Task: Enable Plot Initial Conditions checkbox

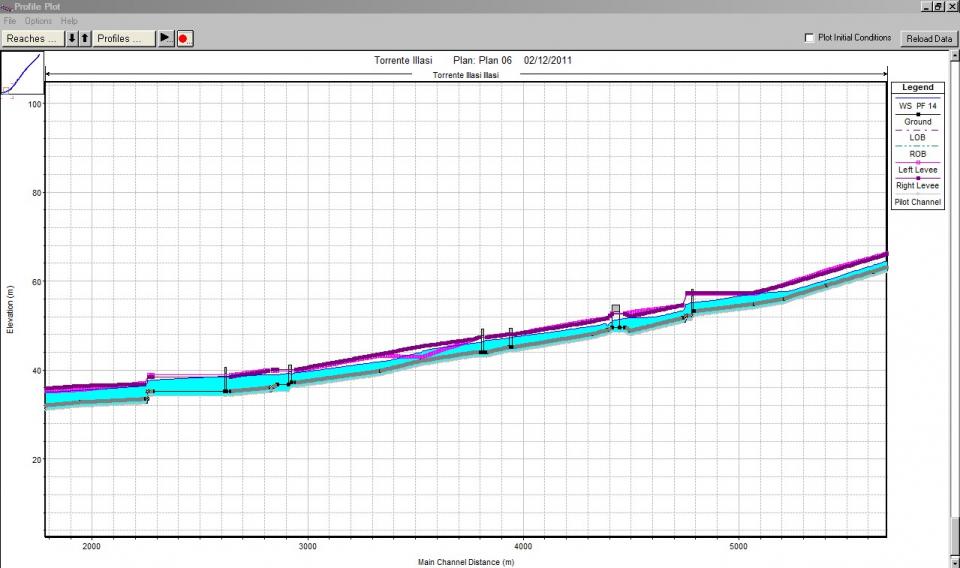Action: tap(809, 38)
